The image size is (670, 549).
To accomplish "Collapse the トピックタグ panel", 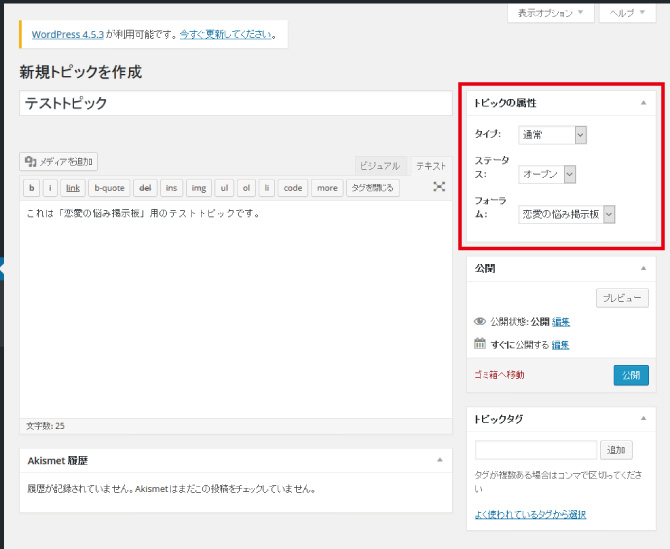I will (x=644, y=418).
